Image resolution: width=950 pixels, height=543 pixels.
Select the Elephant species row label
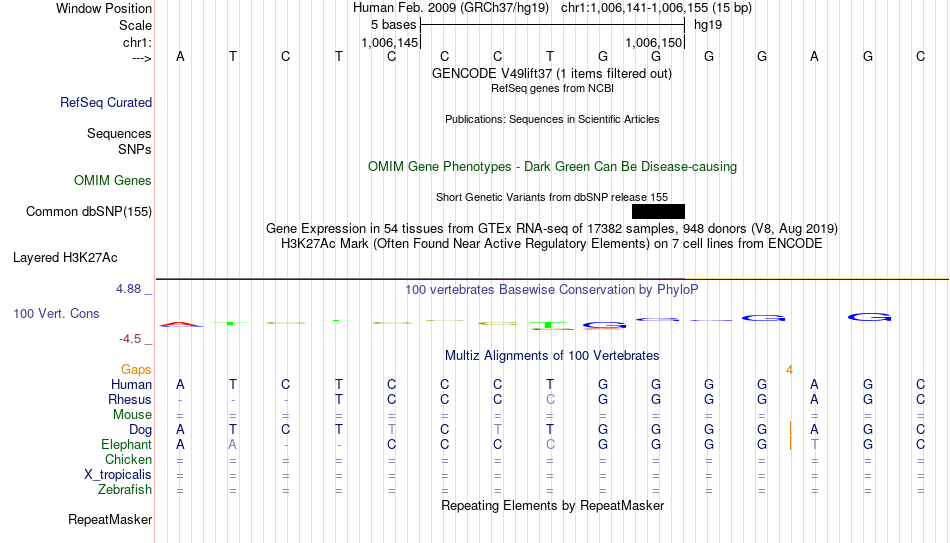pos(126,444)
